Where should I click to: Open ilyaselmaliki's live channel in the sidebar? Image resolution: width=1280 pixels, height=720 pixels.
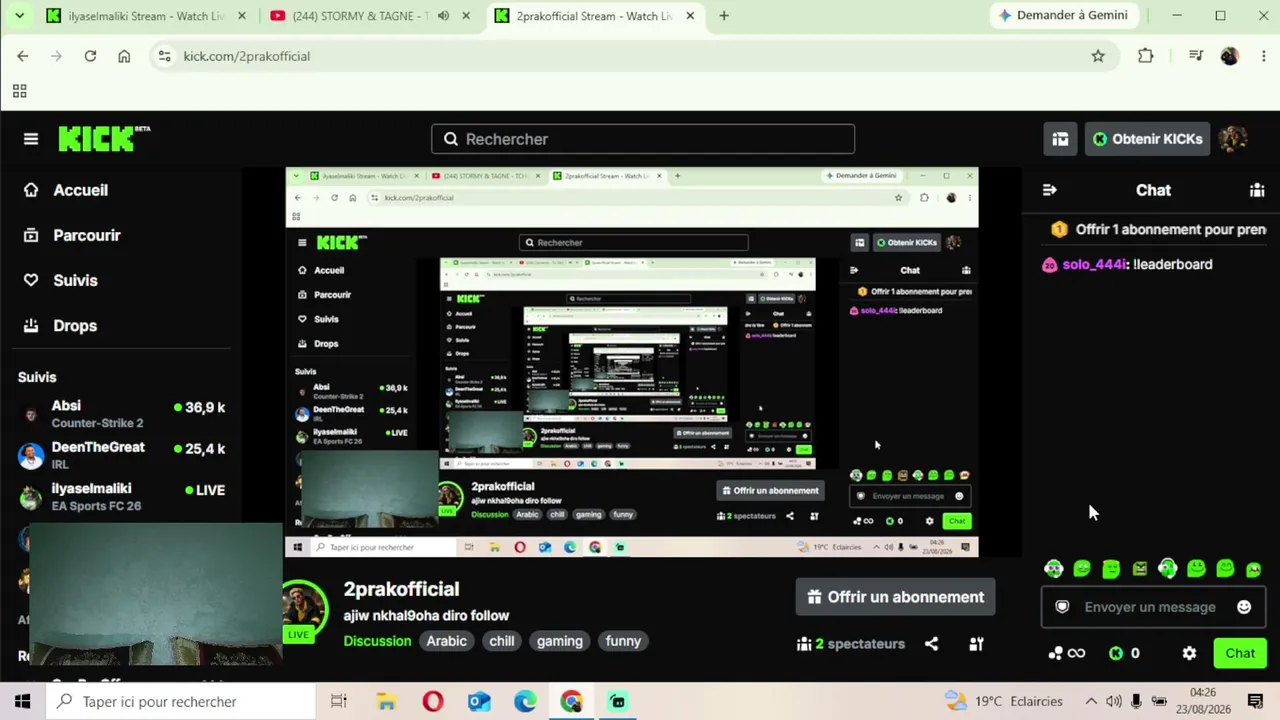(x=122, y=497)
